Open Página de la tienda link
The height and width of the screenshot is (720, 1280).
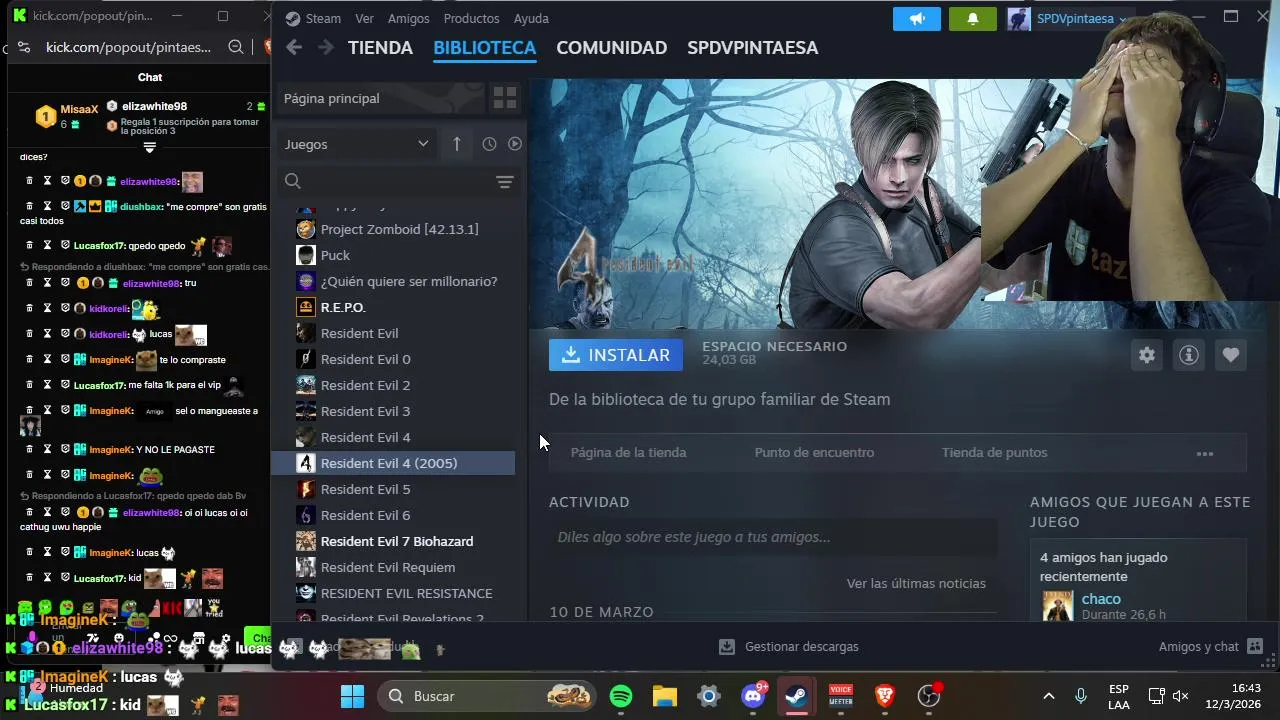628,453
